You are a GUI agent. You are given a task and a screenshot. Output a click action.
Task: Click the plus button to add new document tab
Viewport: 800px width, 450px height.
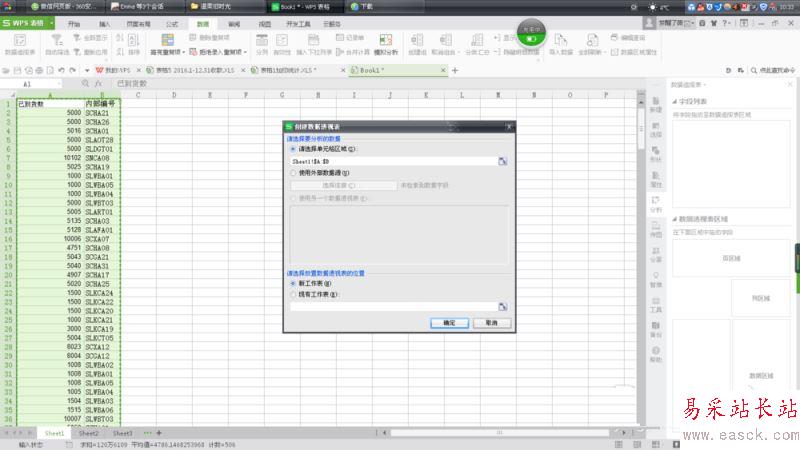click(455, 70)
